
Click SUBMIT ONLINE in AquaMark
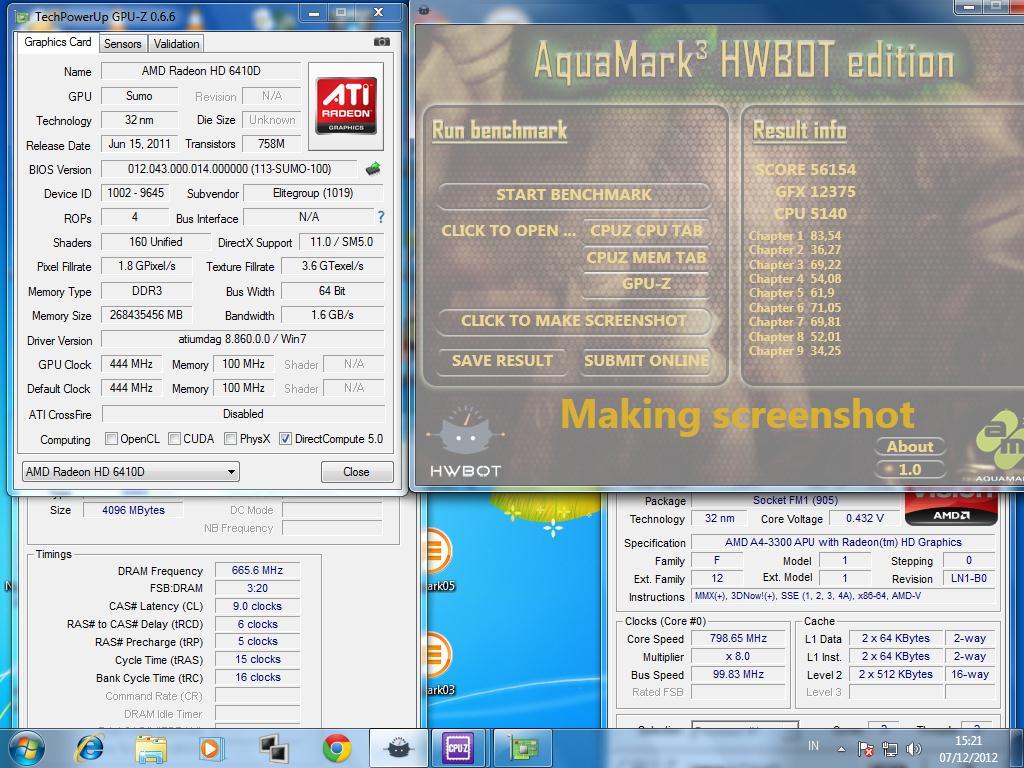(646, 360)
